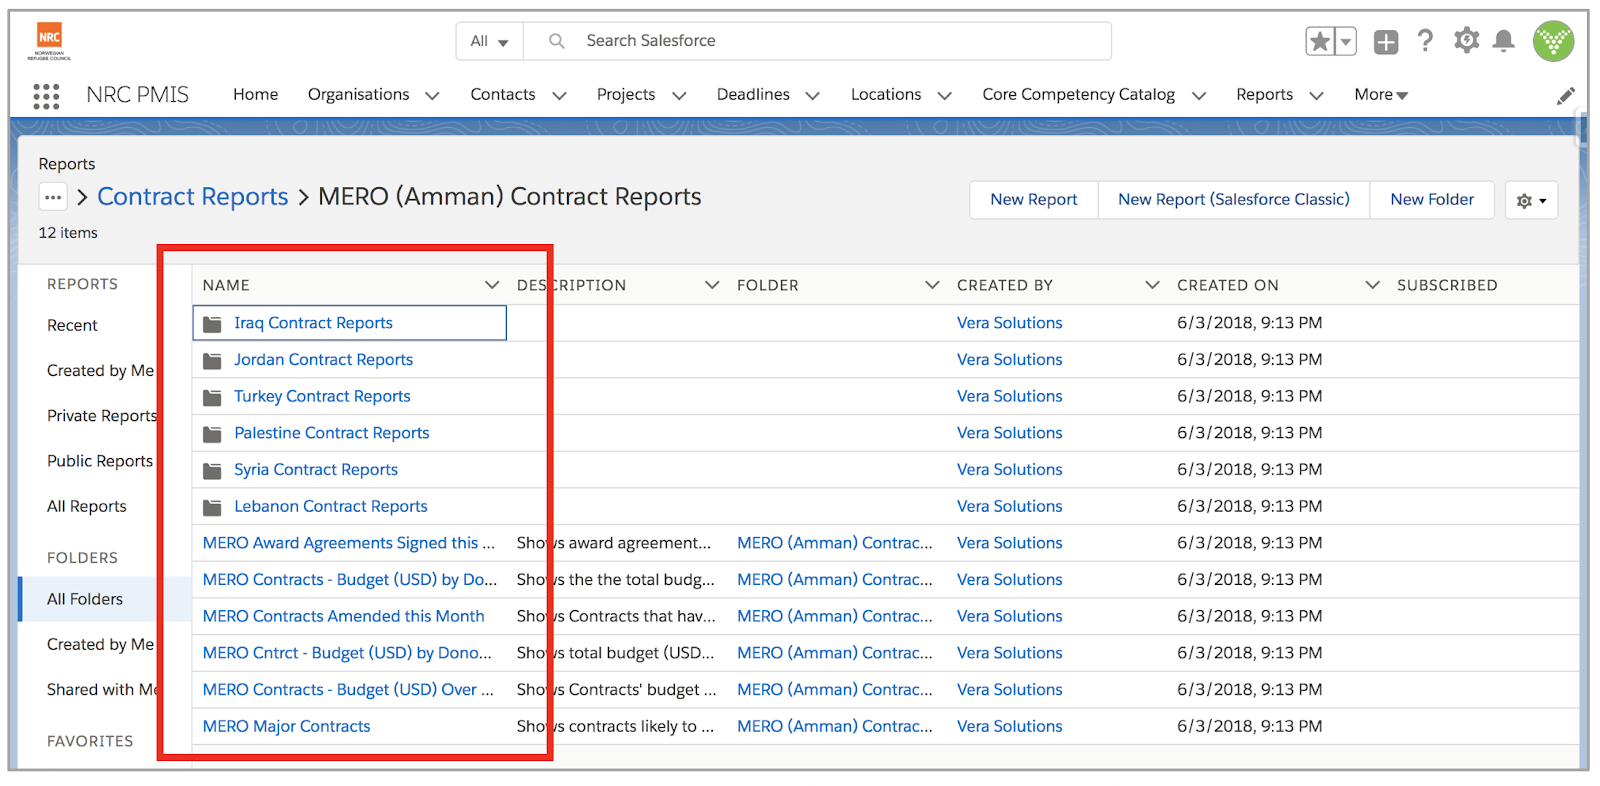This screenshot has width=1600, height=786.
Task: Click the NRC logo icon
Action: pos(49,41)
